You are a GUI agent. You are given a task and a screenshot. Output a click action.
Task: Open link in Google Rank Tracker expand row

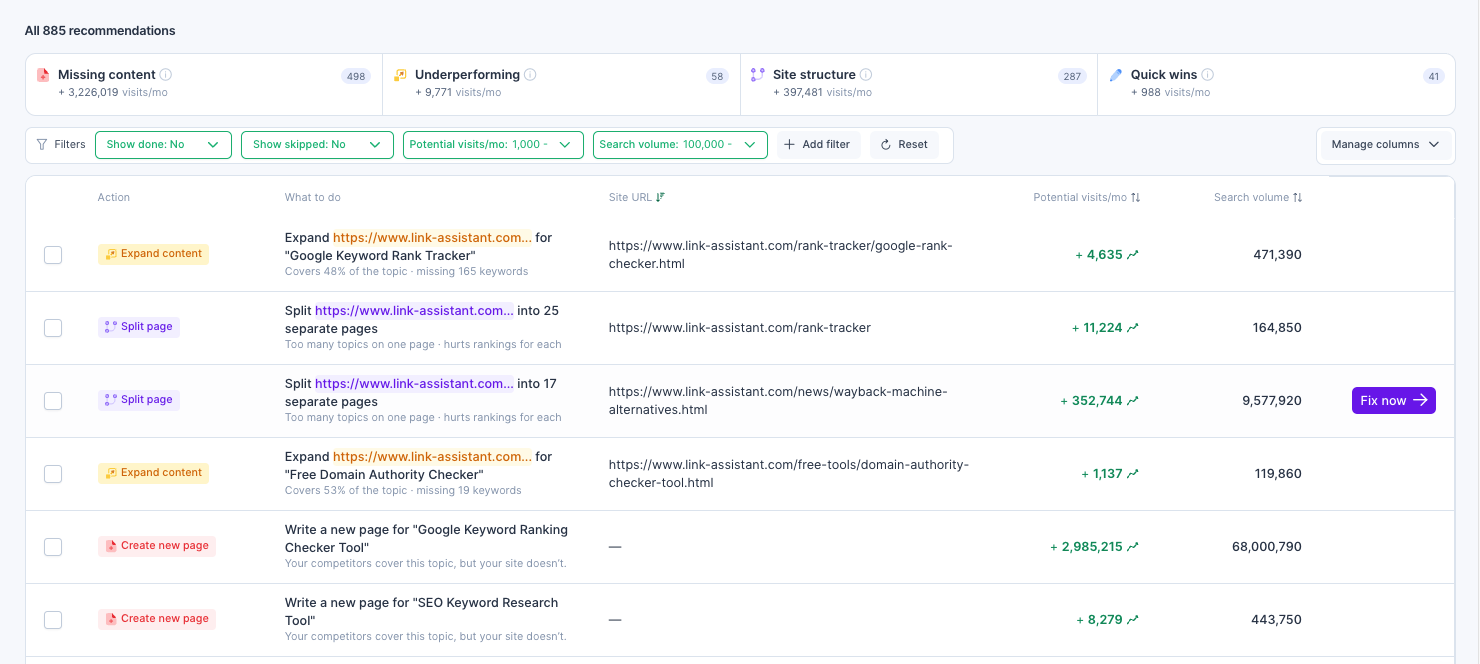(x=432, y=237)
